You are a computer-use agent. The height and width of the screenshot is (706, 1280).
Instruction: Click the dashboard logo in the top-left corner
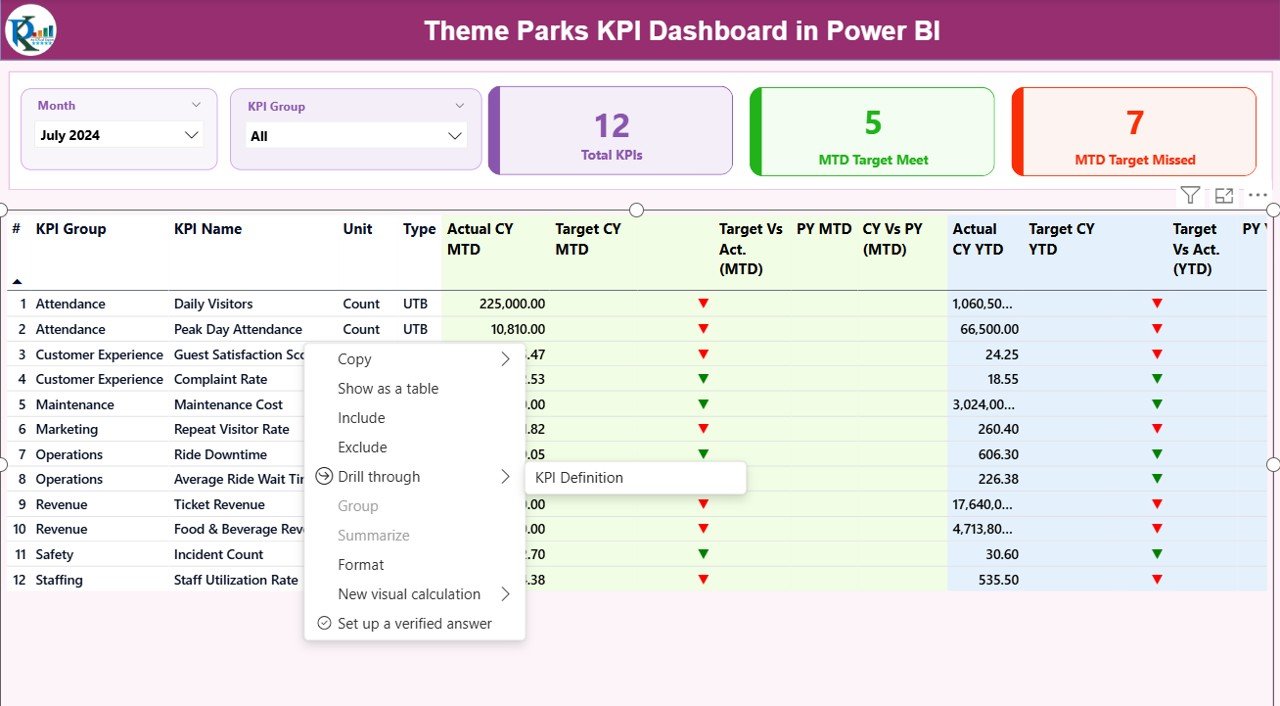31,30
